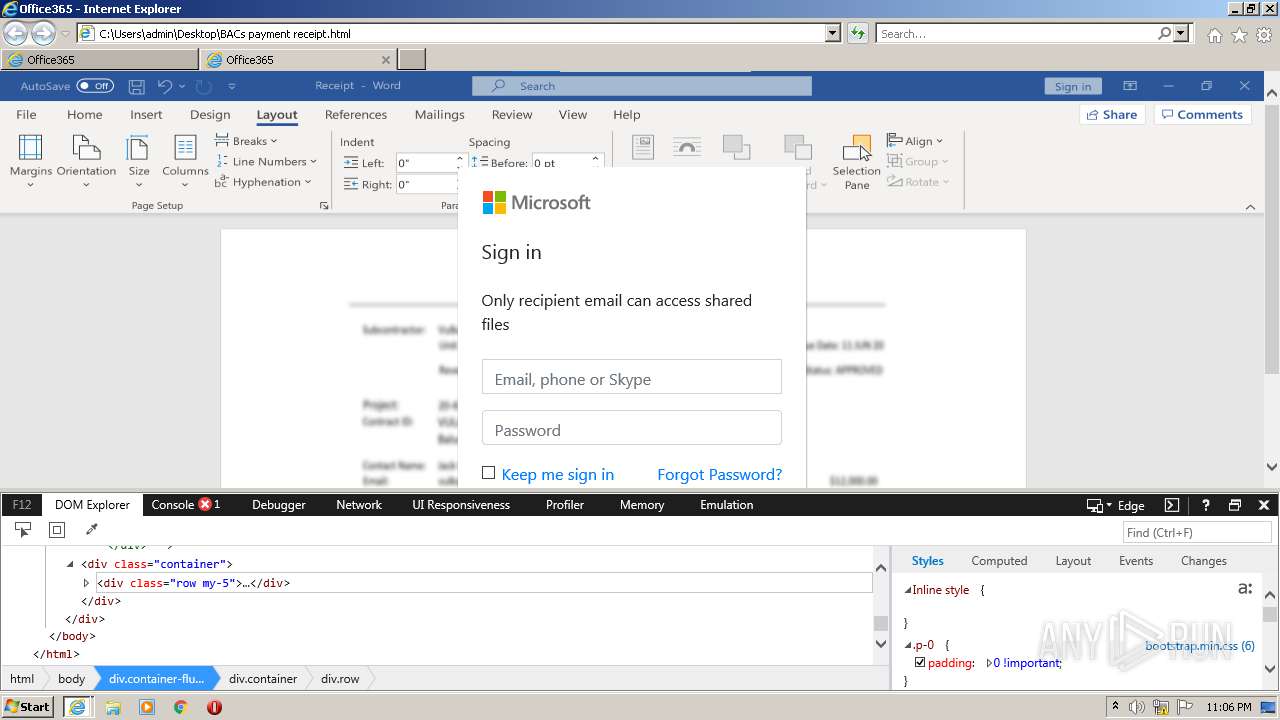Open IE Favorites star icon

1239,34
